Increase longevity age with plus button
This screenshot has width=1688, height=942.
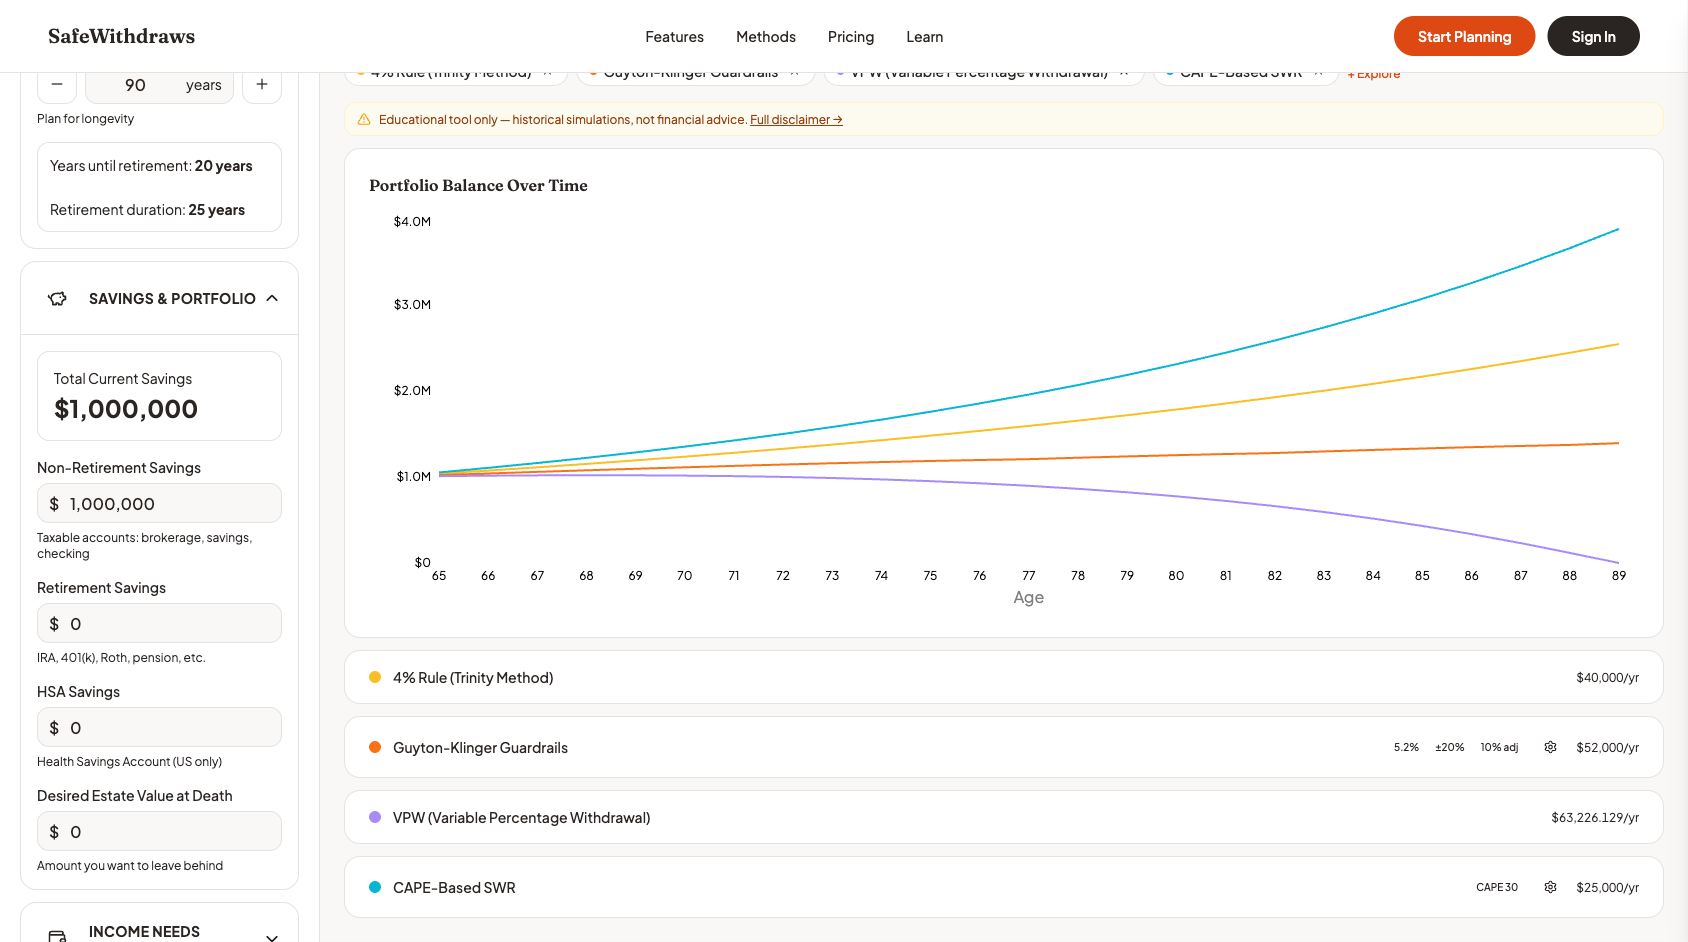(262, 85)
